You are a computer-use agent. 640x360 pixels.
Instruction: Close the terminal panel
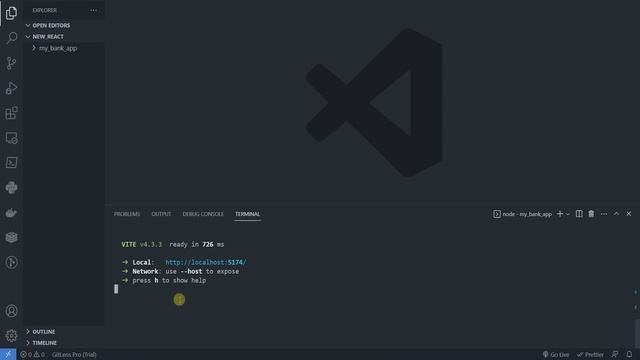(x=629, y=214)
